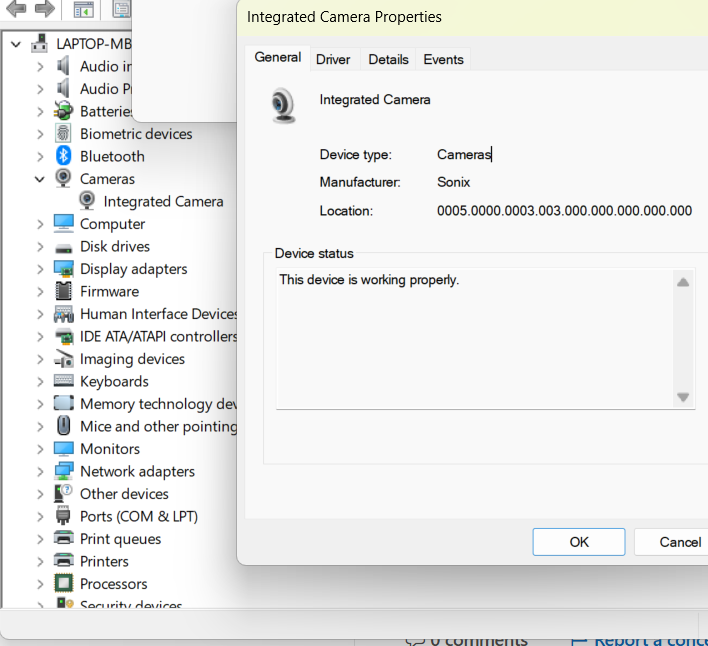Expand the Monitors category
The image size is (708, 646).
click(x=40, y=449)
